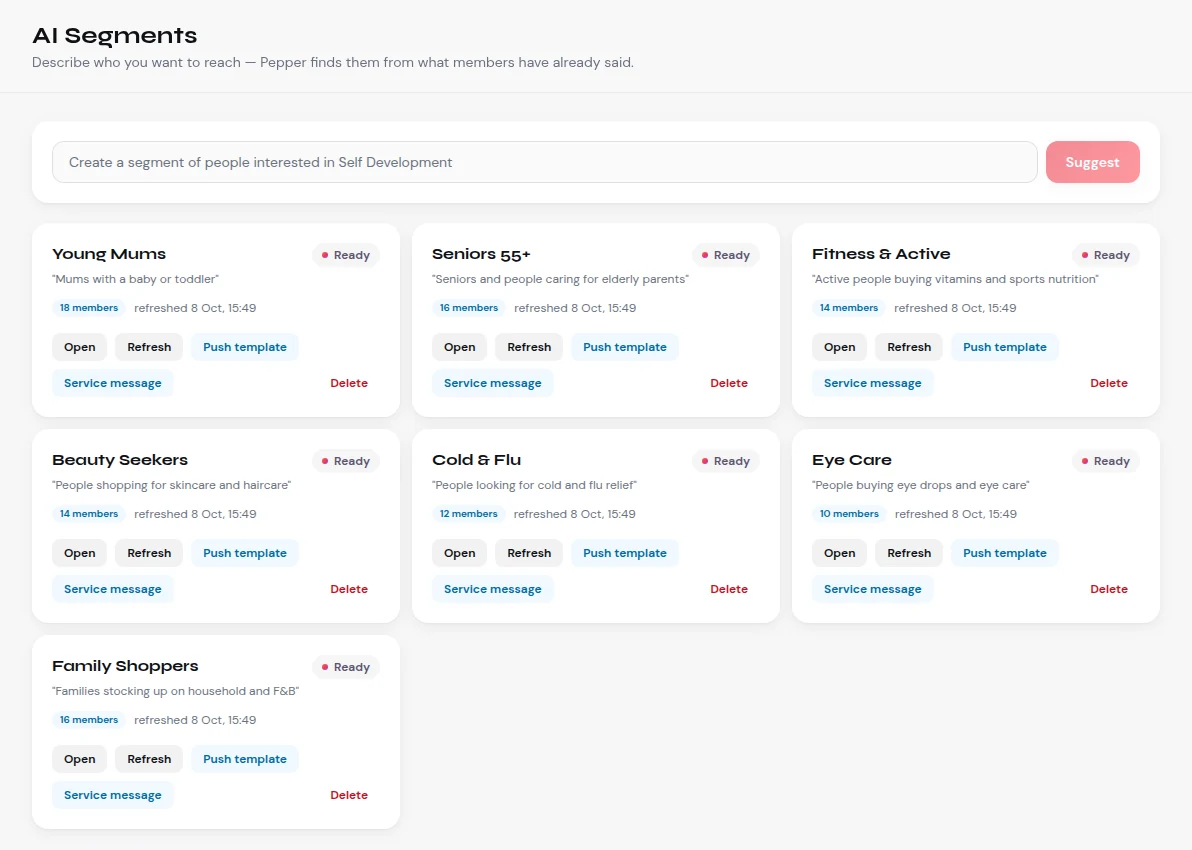Refresh the Cold & Flu segment
Image resolution: width=1192 pixels, height=850 pixels.
(529, 553)
